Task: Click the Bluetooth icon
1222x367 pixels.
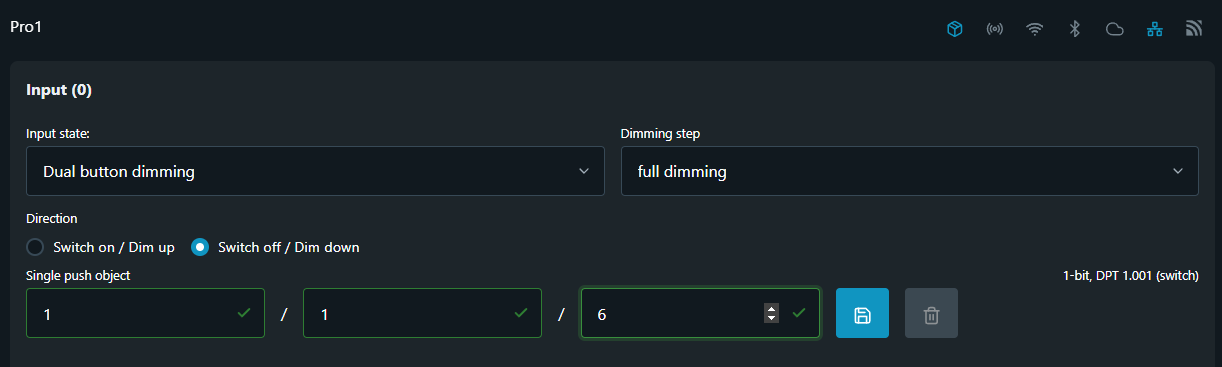Action: (x=1074, y=29)
